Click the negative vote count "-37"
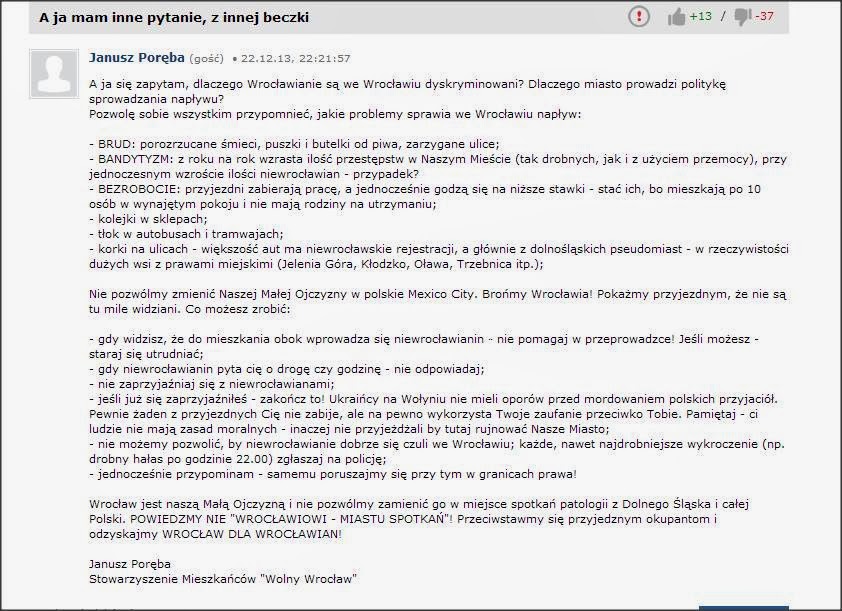Image resolution: width=842 pixels, height=611 pixels. [x=764, y=16]
